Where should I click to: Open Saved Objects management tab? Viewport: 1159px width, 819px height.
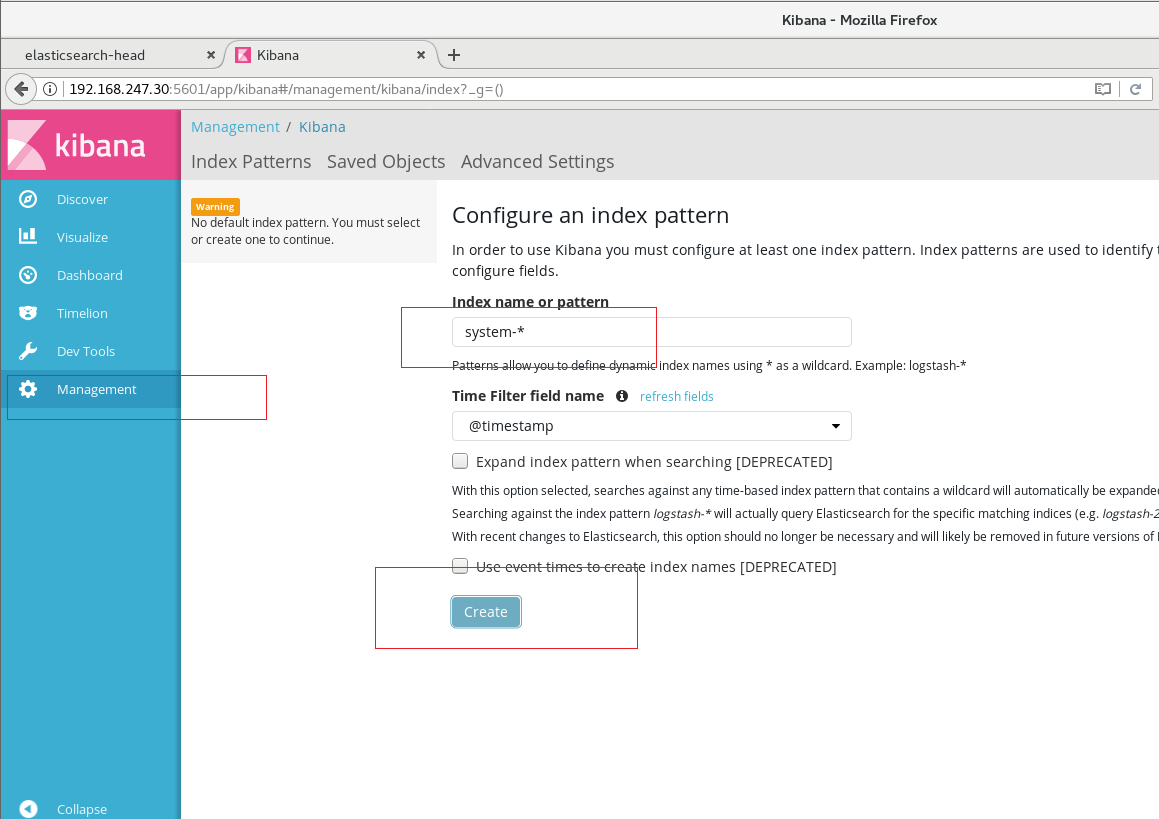[386, 161]
